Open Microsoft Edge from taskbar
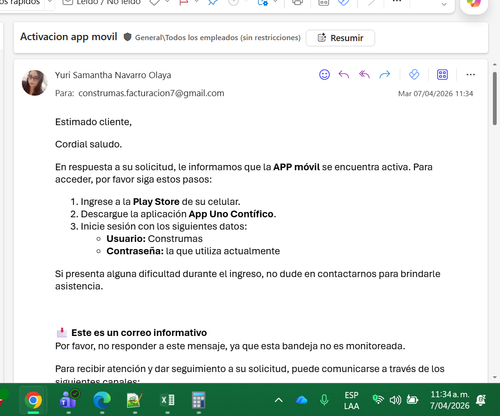Image resolution: width=500 pixels, height=416 pixels. (102, 400)
